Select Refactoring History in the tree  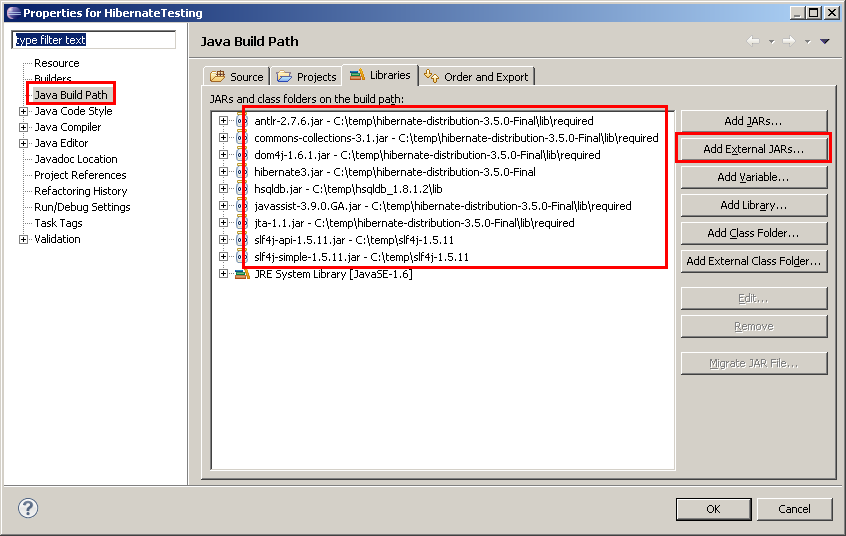click(x=80, y=191)
